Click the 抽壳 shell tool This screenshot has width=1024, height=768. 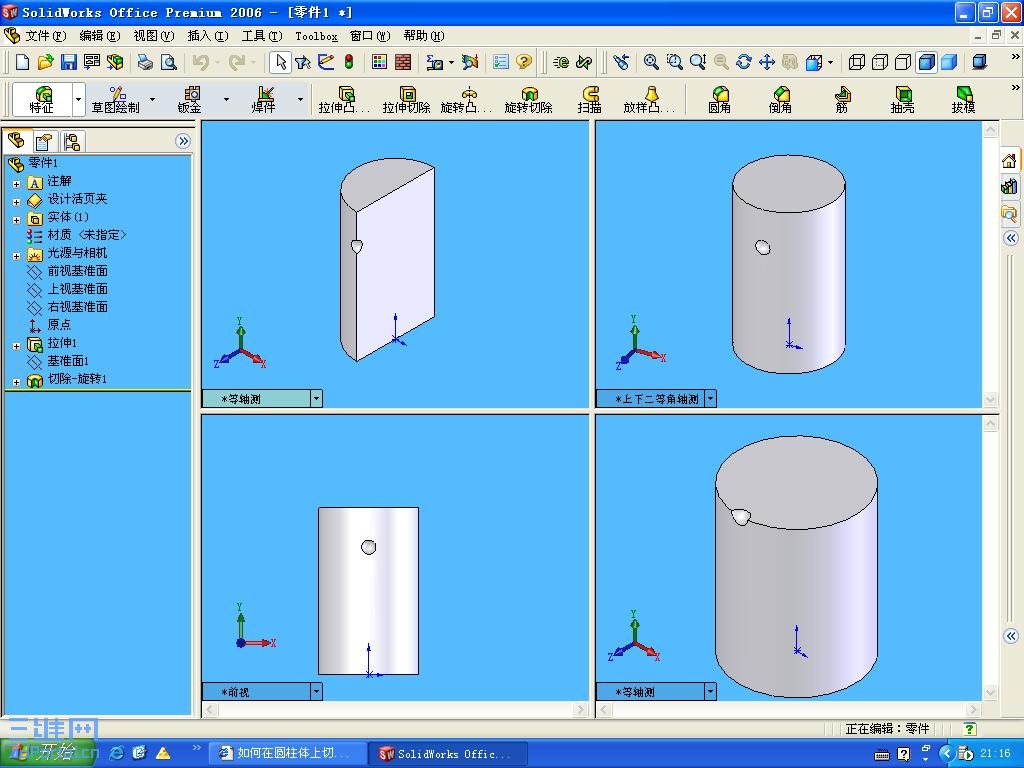coord(903,99)
